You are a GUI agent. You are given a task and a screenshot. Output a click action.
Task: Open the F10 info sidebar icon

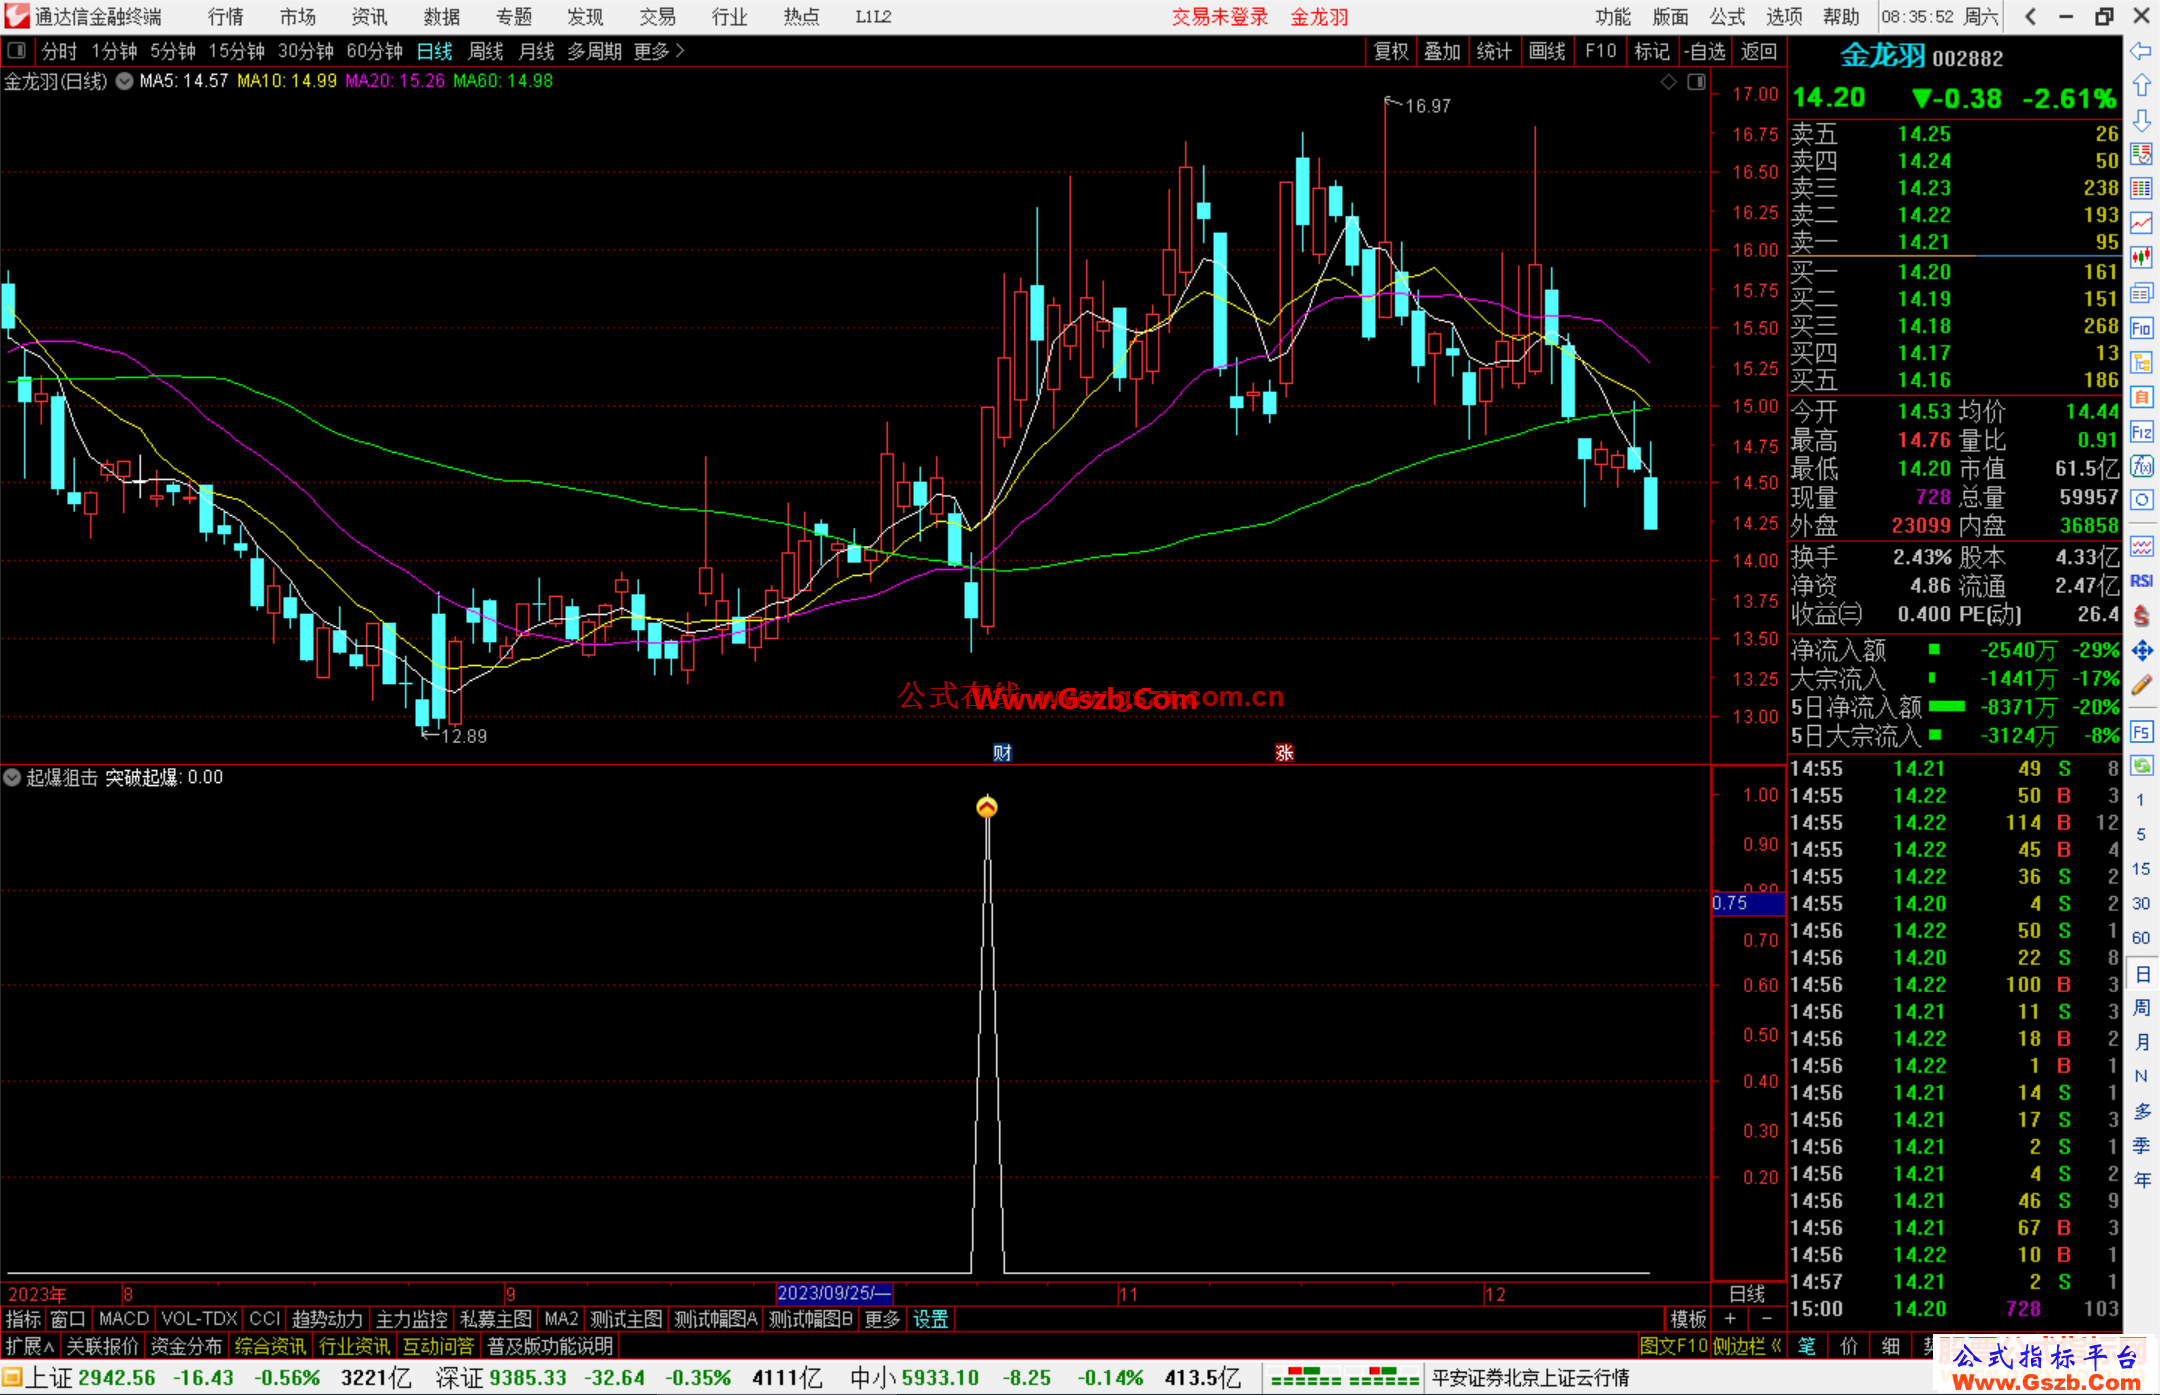2141,328
